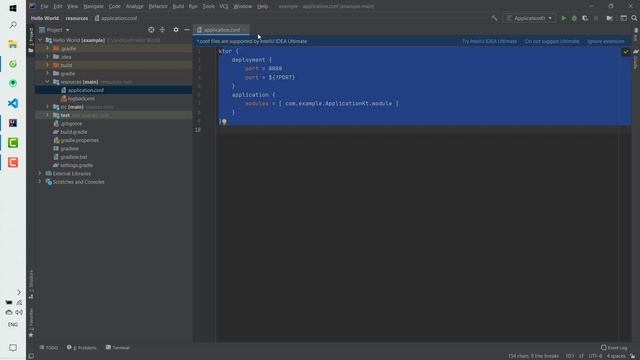640x360 pixels.
Task: Expand the .idea folder
Action: click(x=47, y=57)
